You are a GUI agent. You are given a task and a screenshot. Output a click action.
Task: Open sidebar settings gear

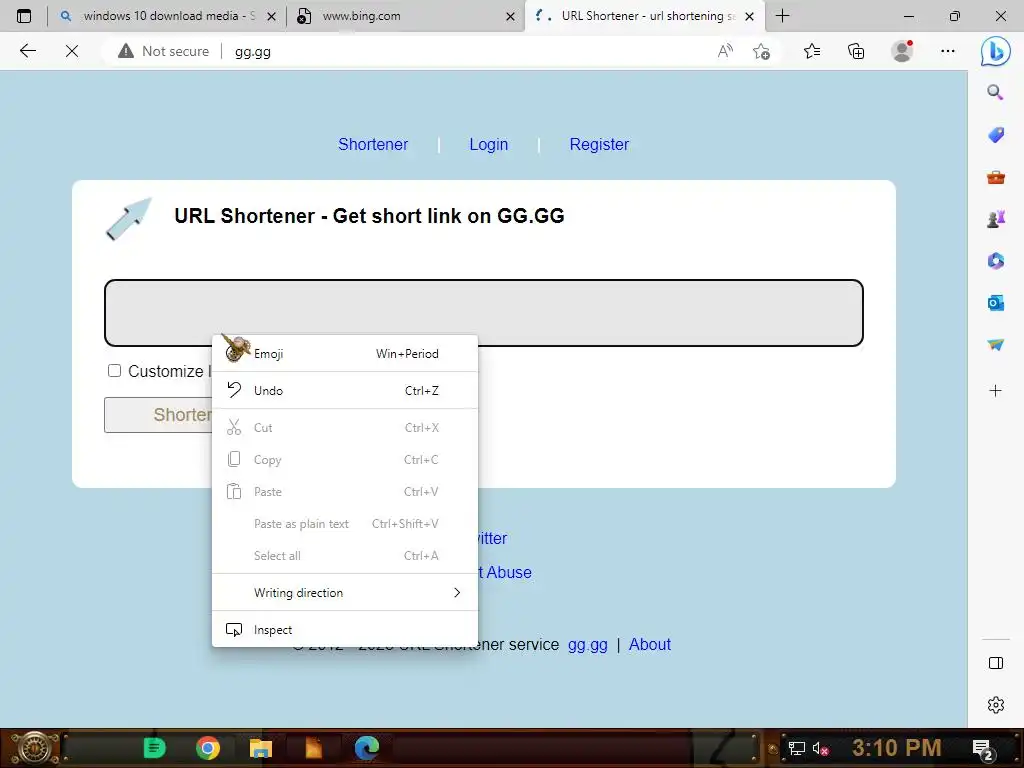pos(995,705)
